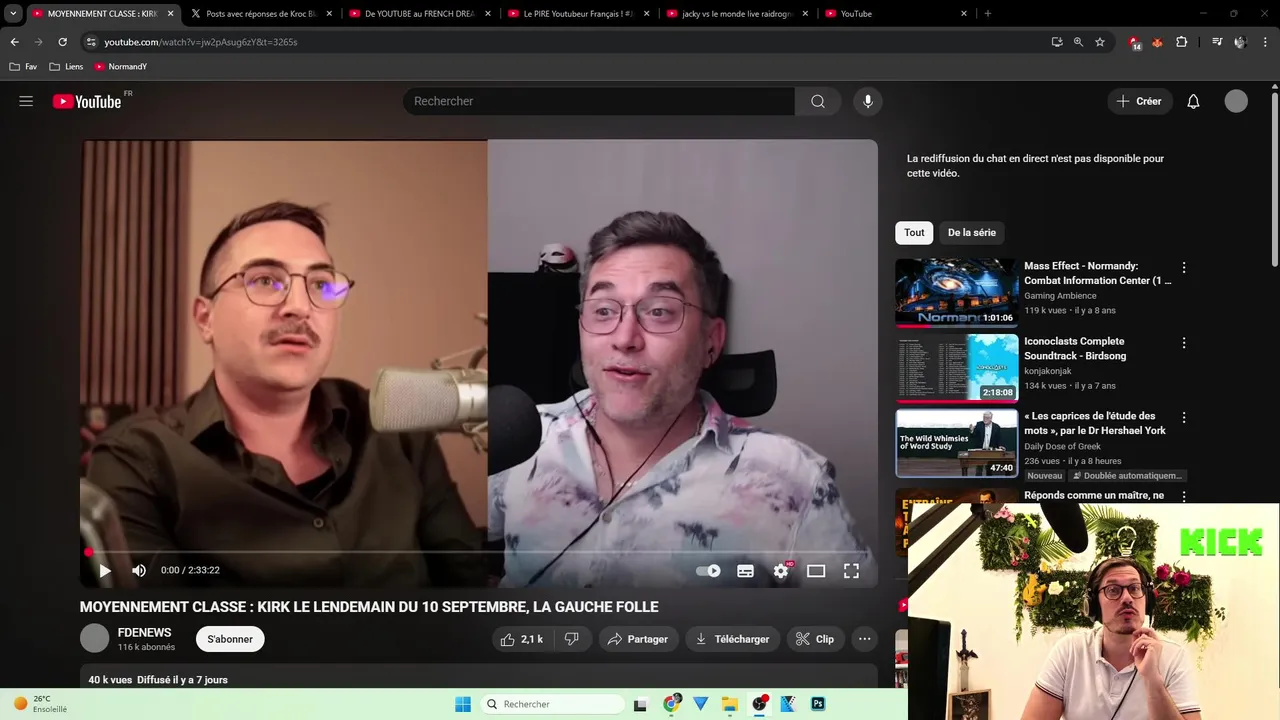
Task: Click the magnifier search button in YouTube
Action: click(x=818, y=101)
